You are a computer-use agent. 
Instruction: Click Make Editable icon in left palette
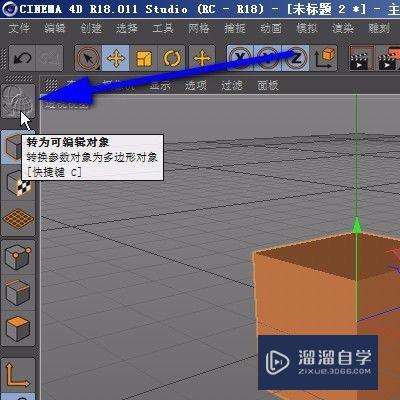pos(18,101)
